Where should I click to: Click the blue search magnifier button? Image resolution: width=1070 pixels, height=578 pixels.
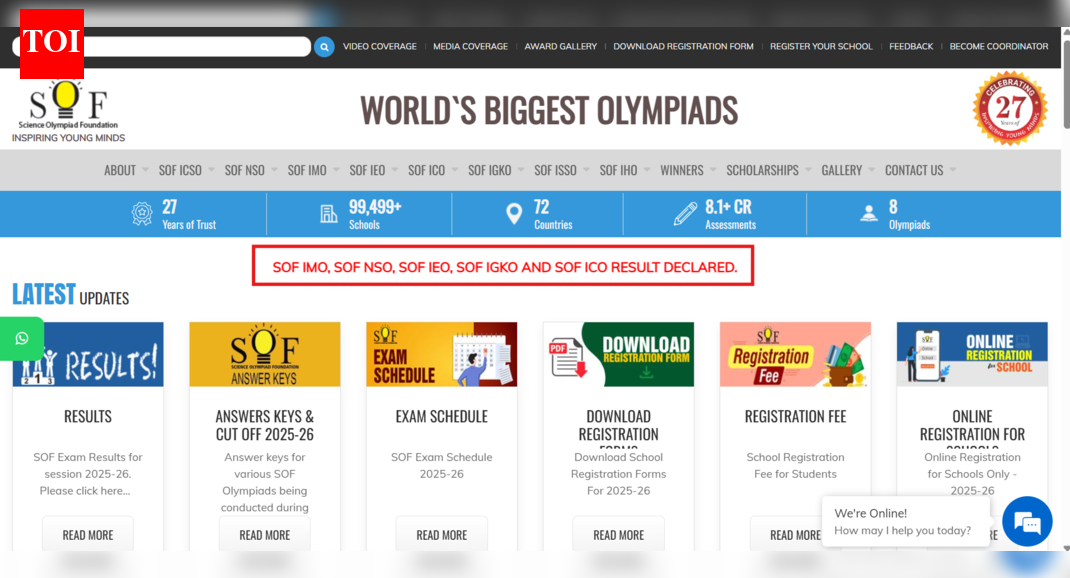pos(324,47)
